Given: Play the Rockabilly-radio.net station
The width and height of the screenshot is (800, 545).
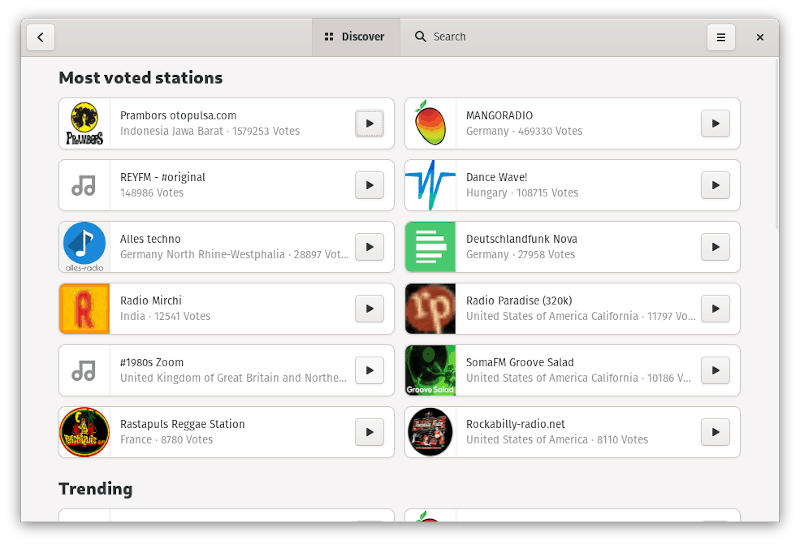Looking at the screenshot, I should (715, 432).
